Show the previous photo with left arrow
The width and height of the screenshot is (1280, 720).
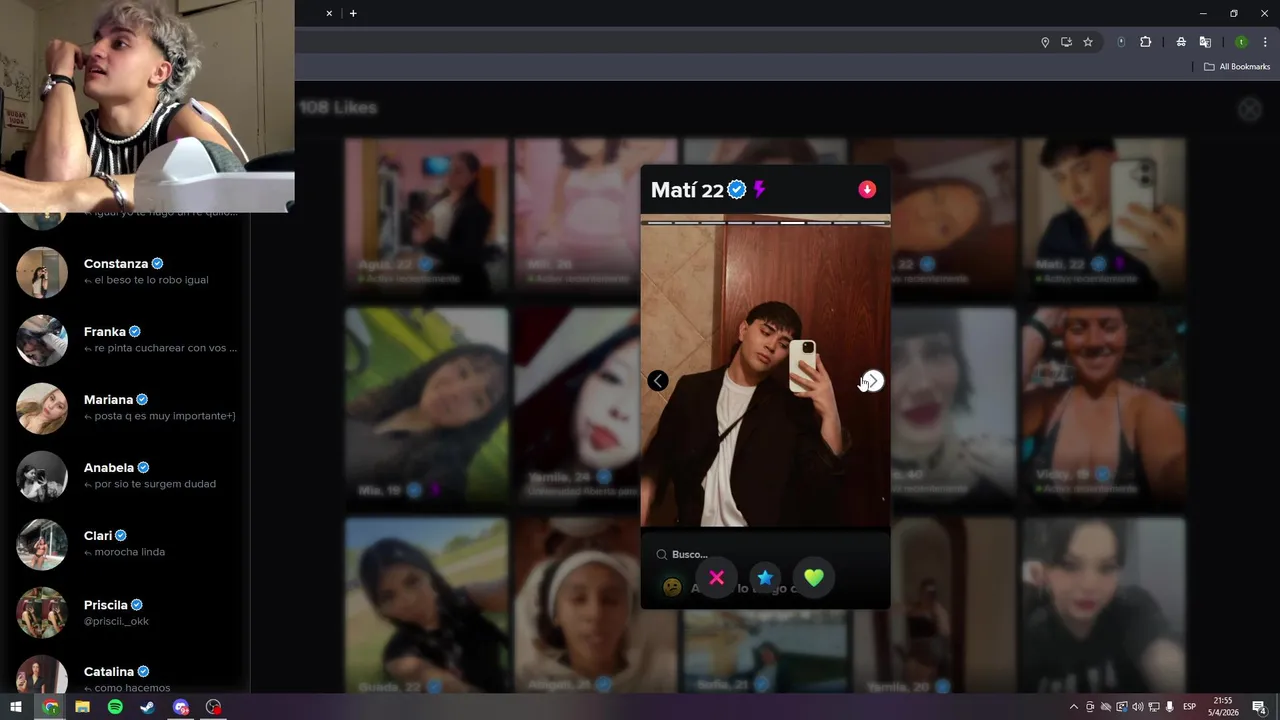(657, 381)
